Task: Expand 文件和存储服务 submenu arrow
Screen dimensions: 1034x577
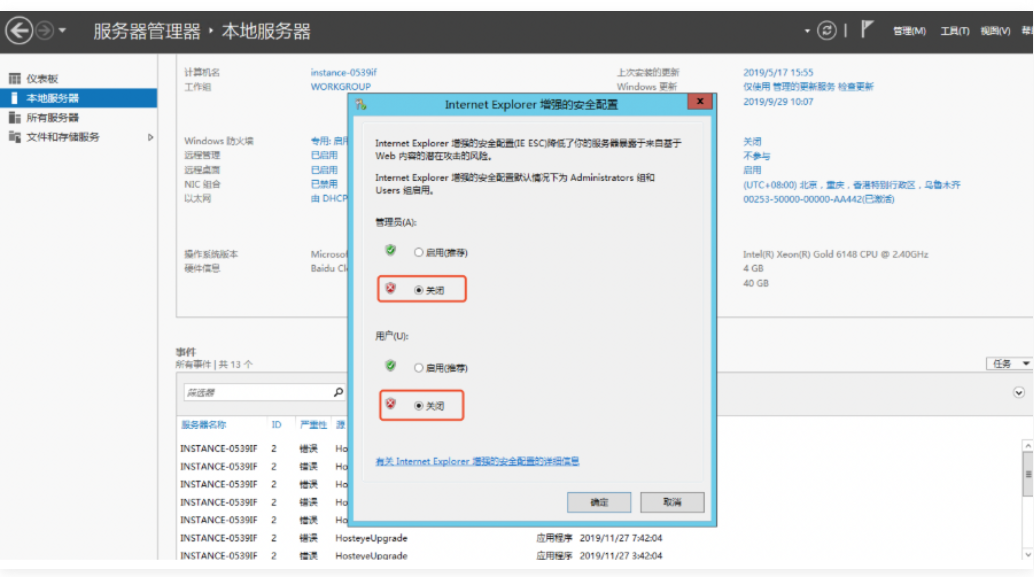Action: pyautogui.click(x=151, y=137)
